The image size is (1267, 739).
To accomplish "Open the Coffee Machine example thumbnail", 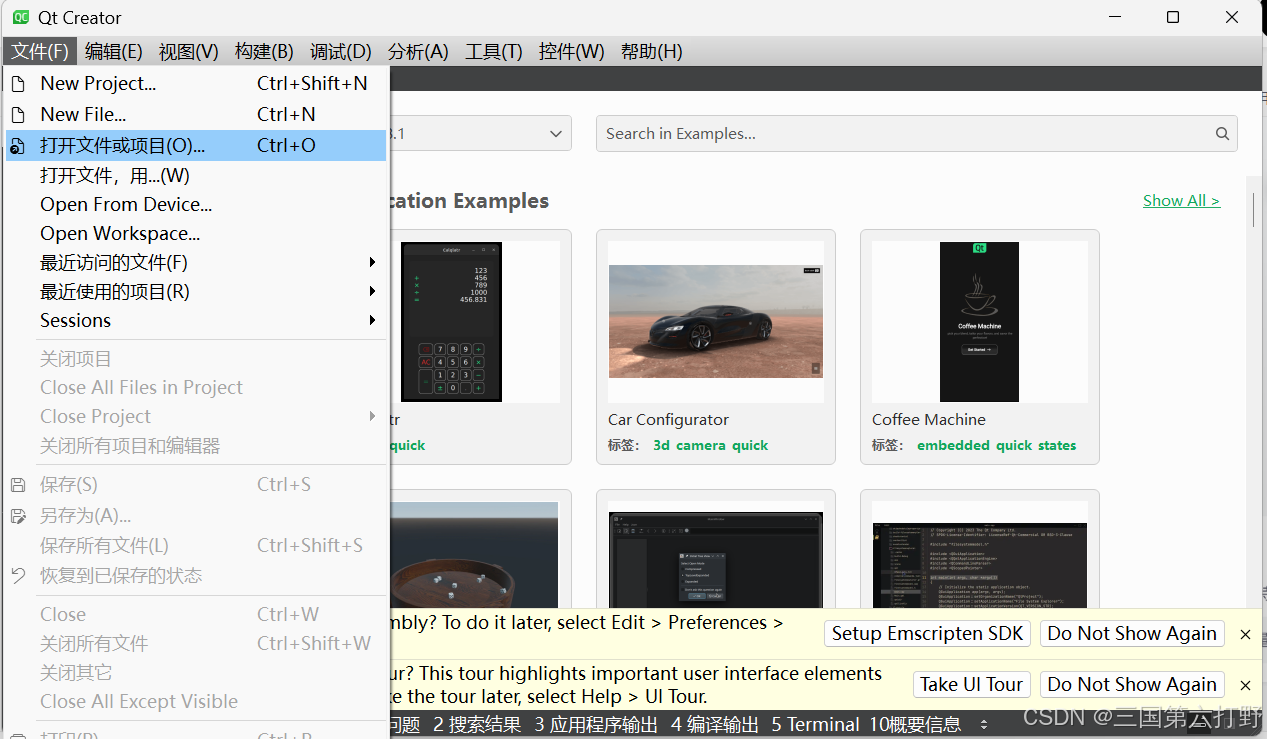I will [x=979, y=322].
